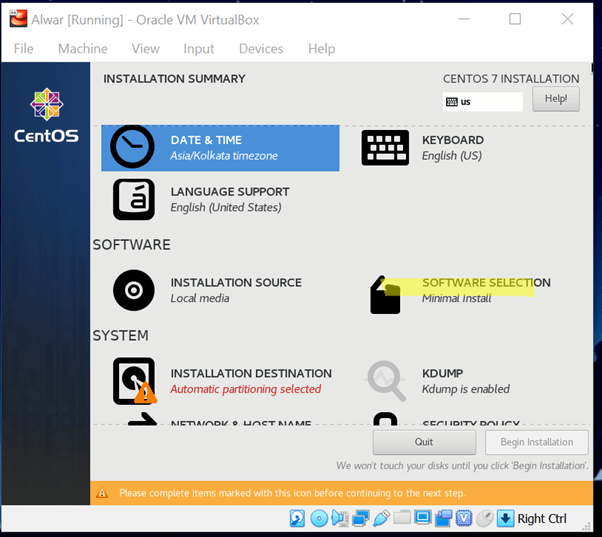Open Language Support settings icon
602x537 pixels.
(x=133, y=199)
